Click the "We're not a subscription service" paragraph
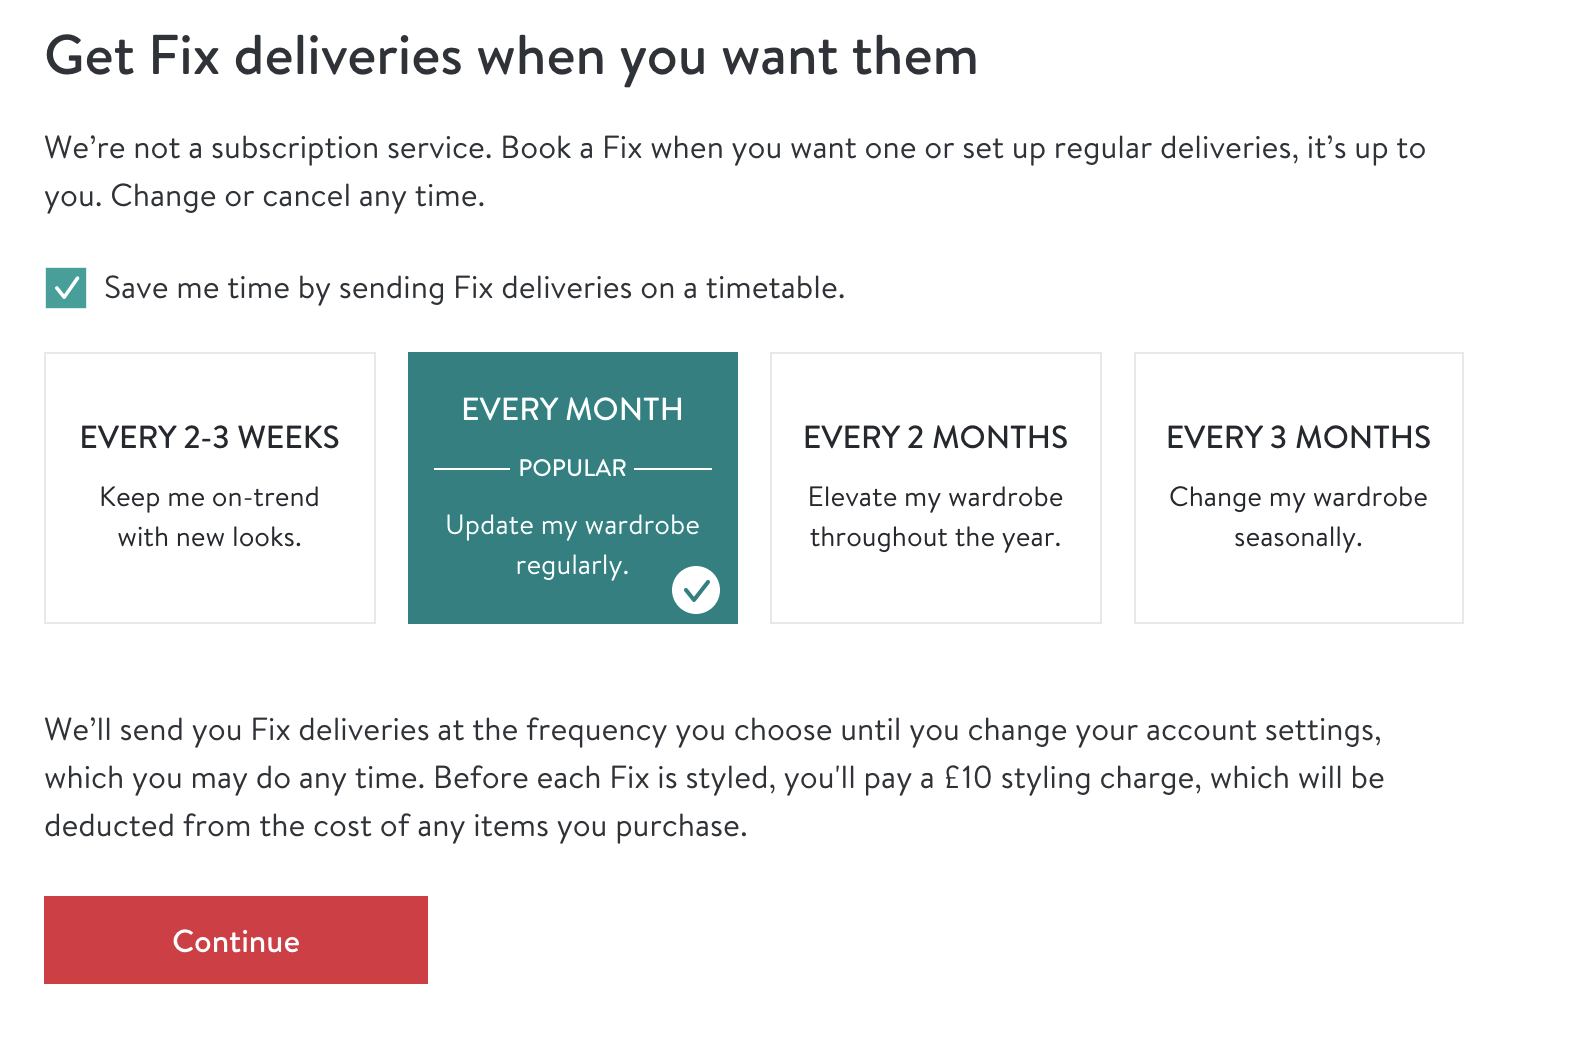 734,149
